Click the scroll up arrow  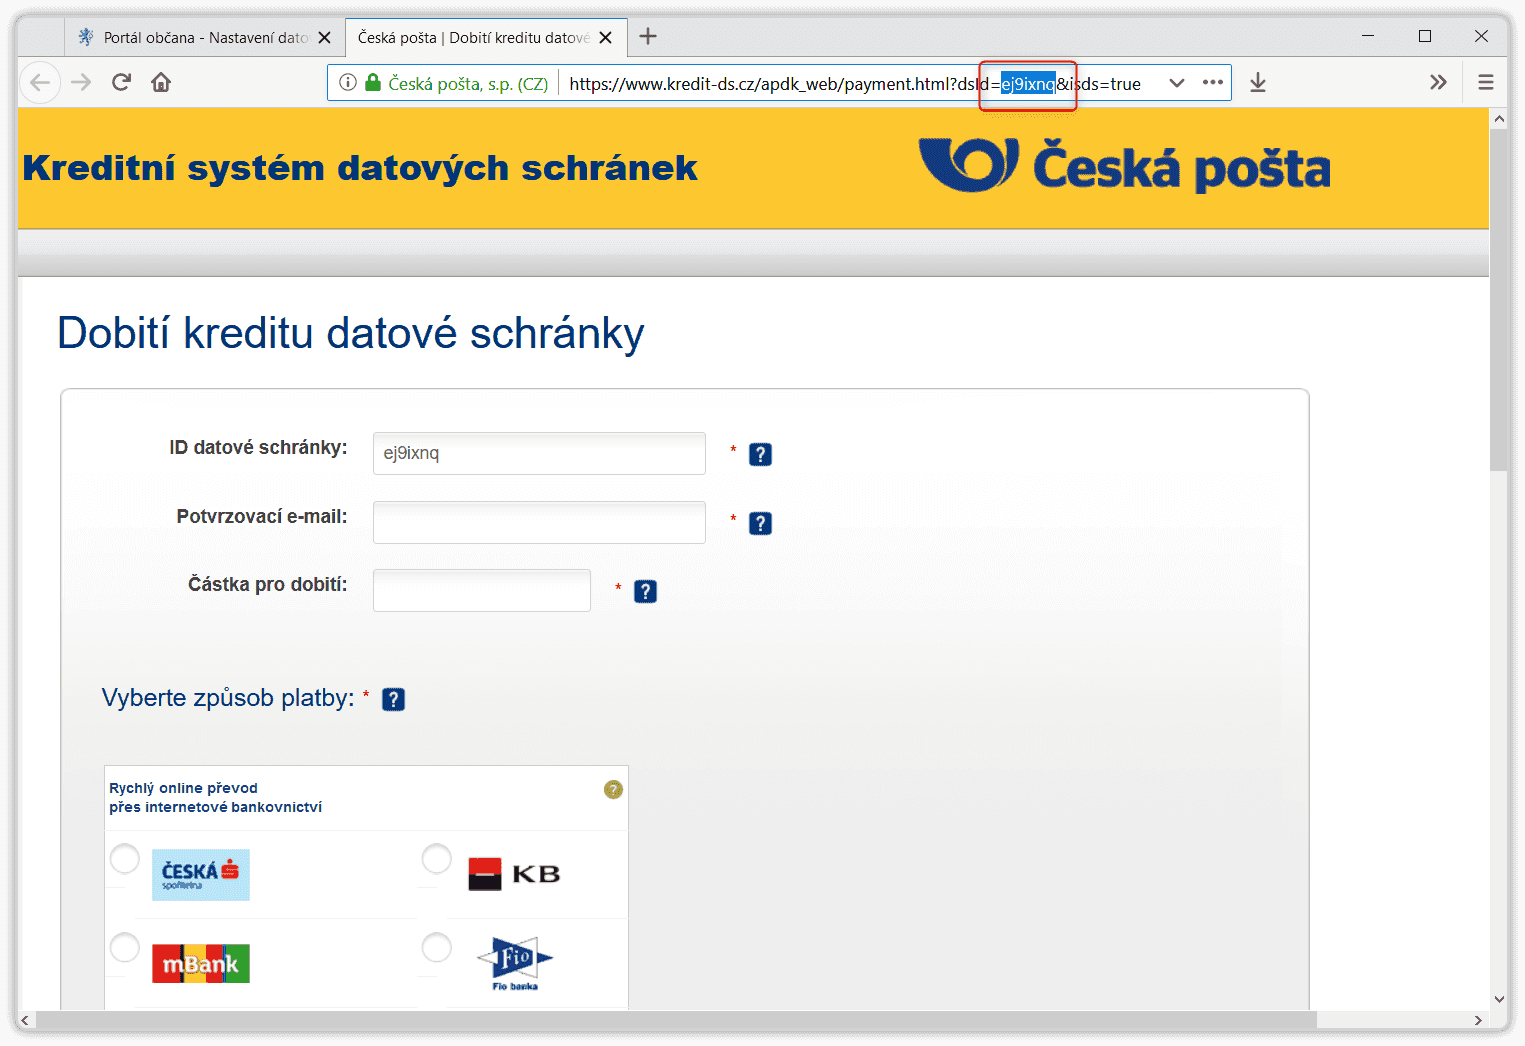click(1498, 119)
